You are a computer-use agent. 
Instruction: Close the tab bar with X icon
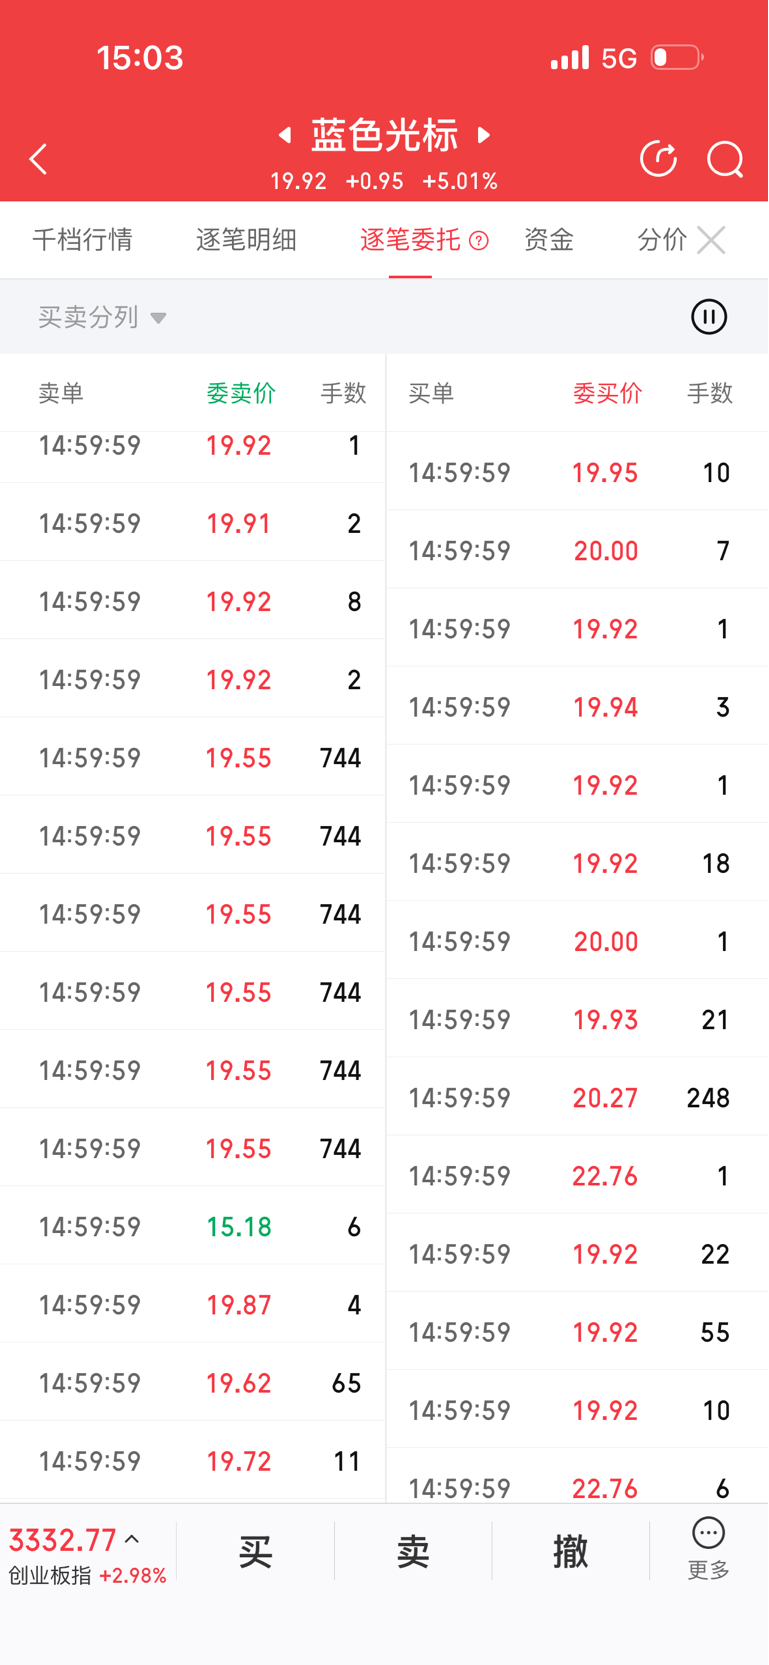pos(711,240)
